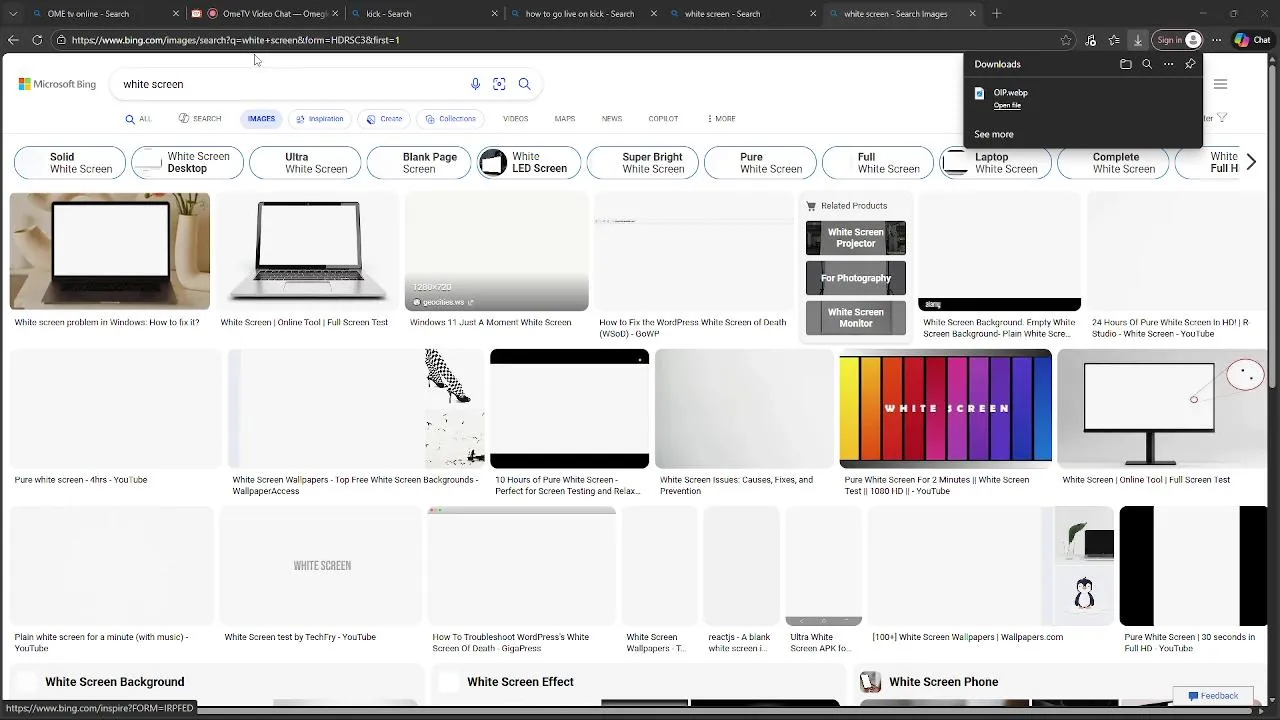Image resolution: width=1280 pixels, height=720 pixels.
Task: Click 'White Screen Monitor' related product
Action: tap(856, 317)
